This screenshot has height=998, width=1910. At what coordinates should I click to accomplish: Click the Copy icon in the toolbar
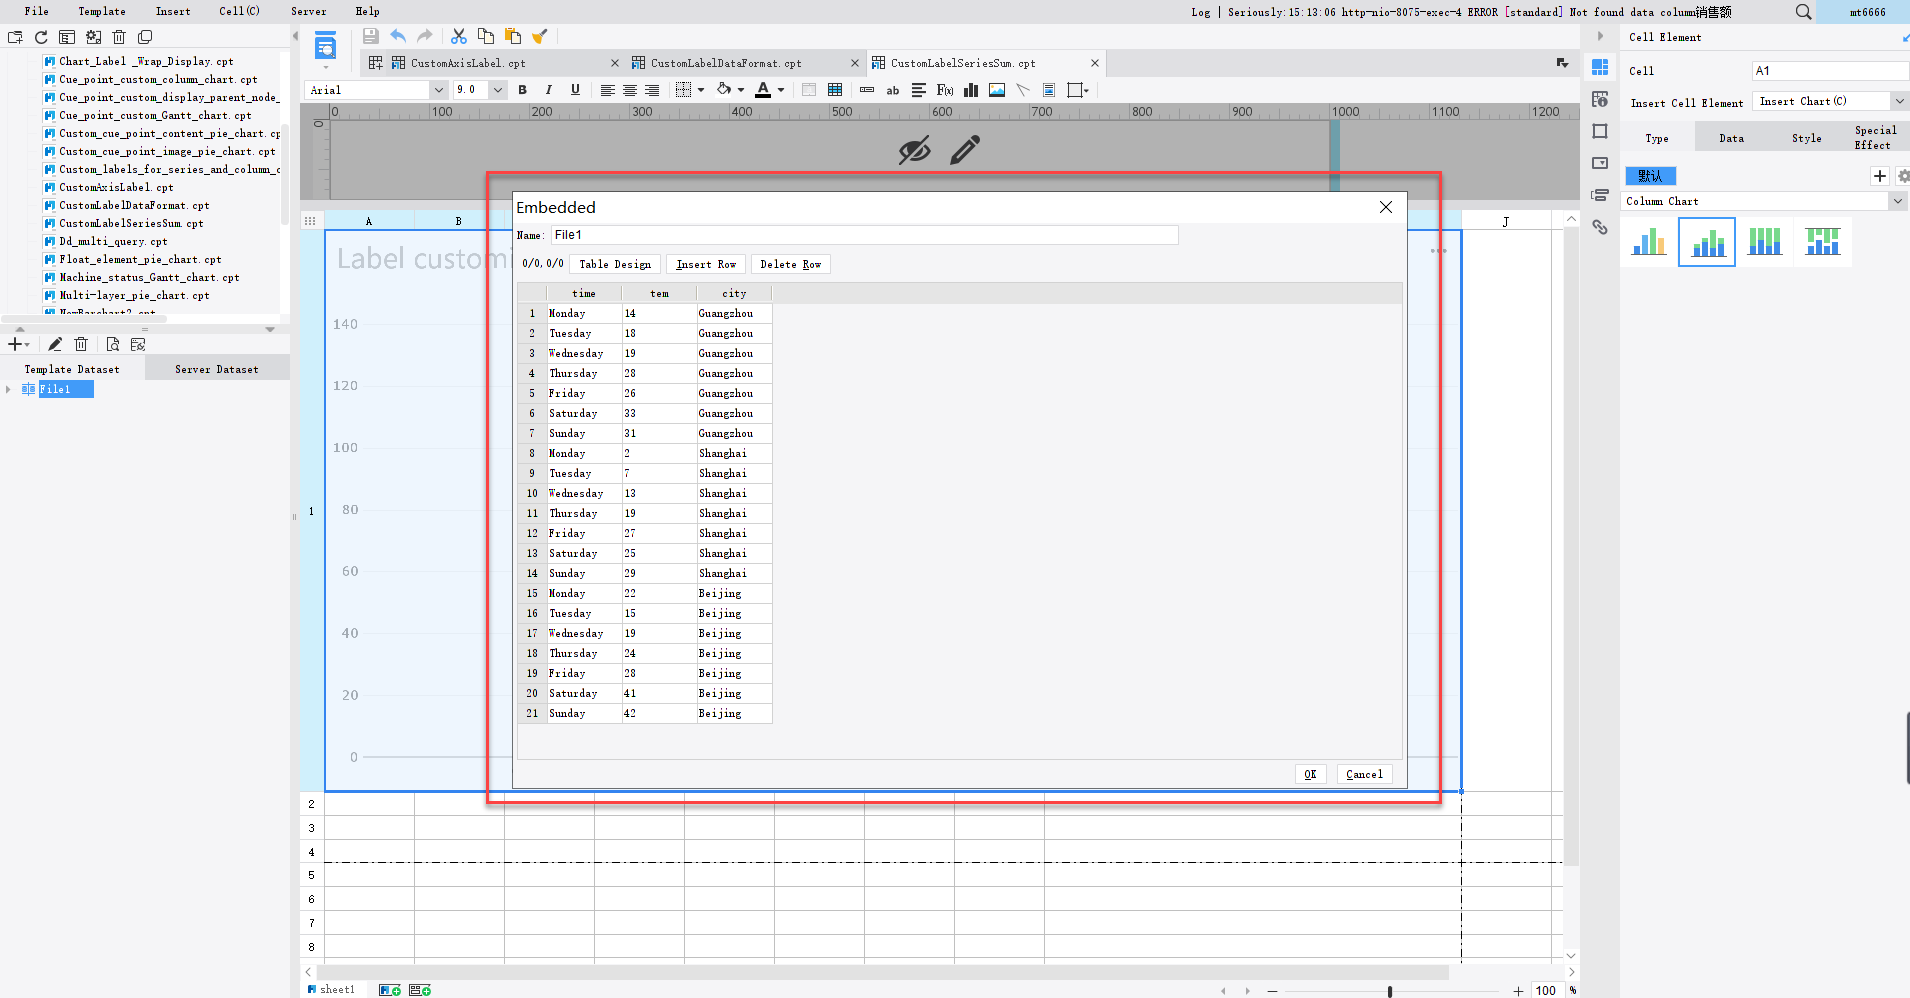tap(485, 35)
